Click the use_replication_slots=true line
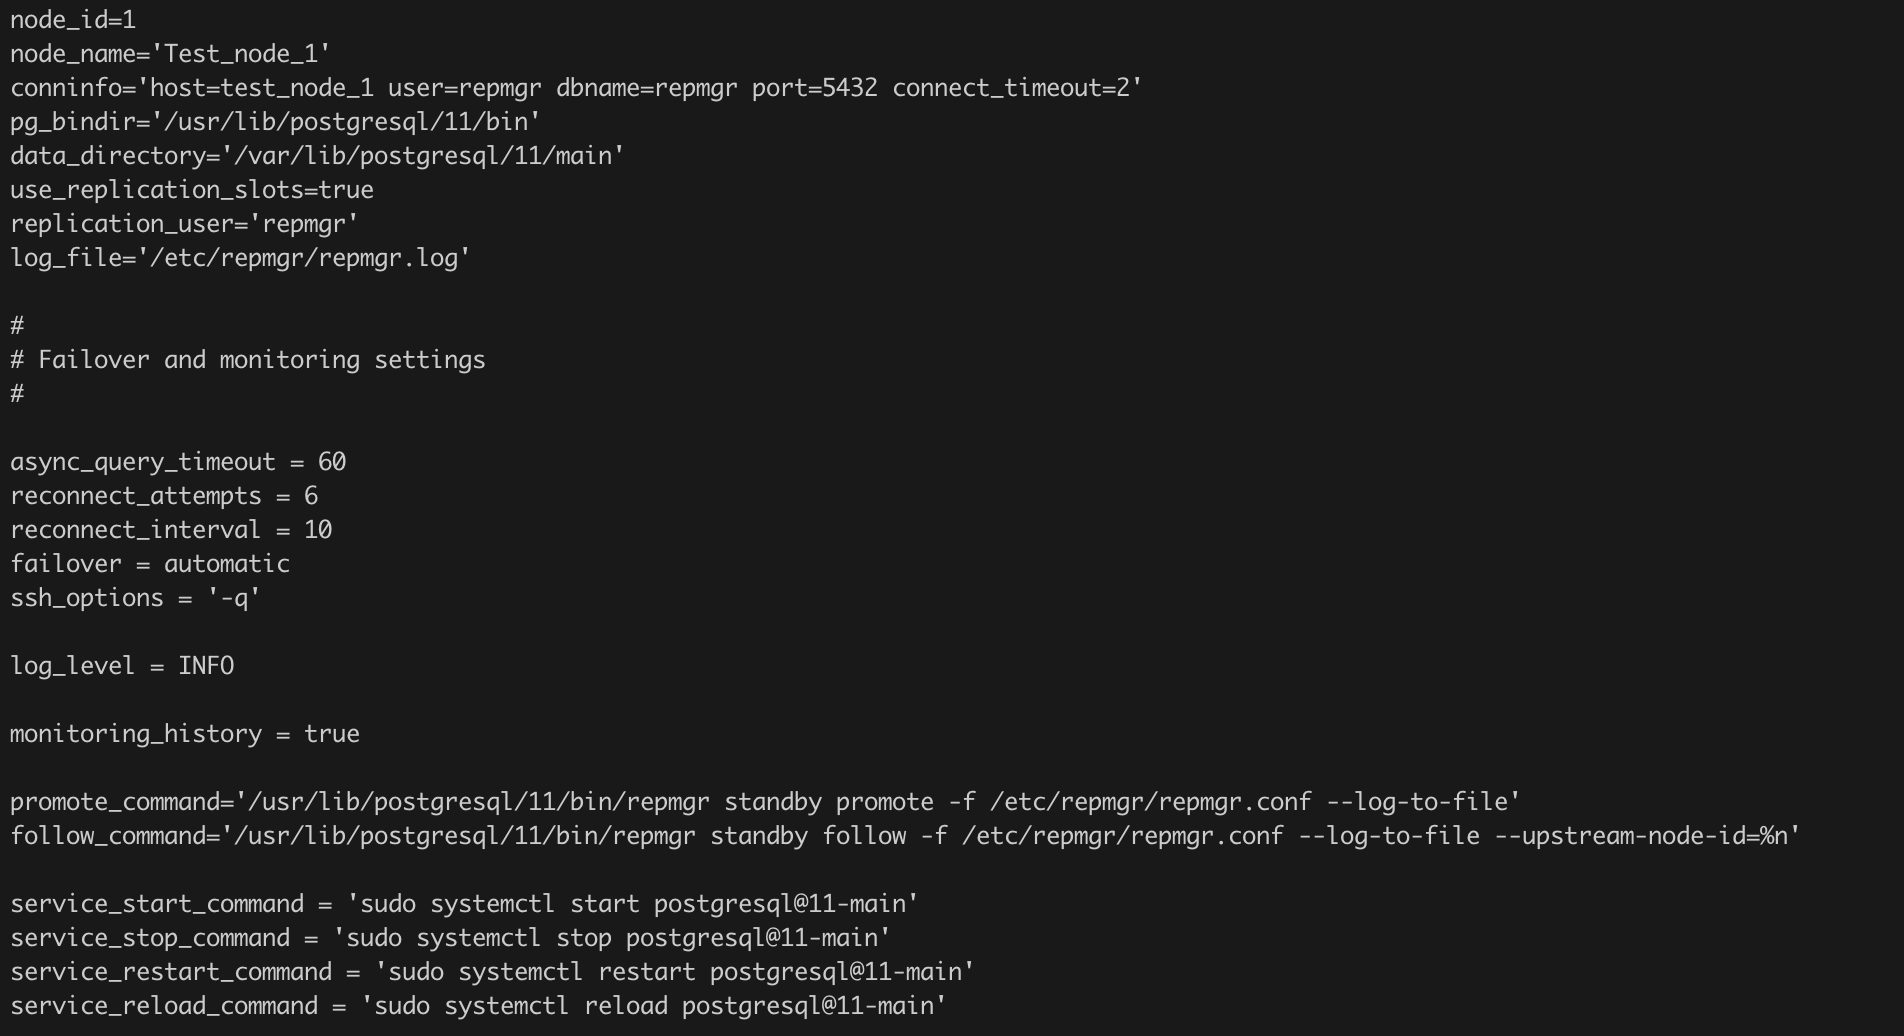1904x1036 pixels. (192, 190)
